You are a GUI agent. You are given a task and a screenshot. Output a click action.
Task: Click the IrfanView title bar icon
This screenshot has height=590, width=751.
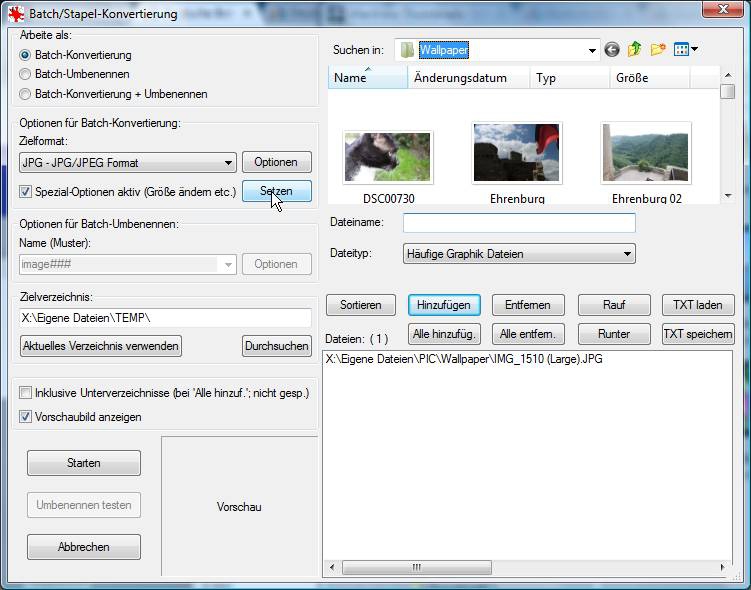16,13
